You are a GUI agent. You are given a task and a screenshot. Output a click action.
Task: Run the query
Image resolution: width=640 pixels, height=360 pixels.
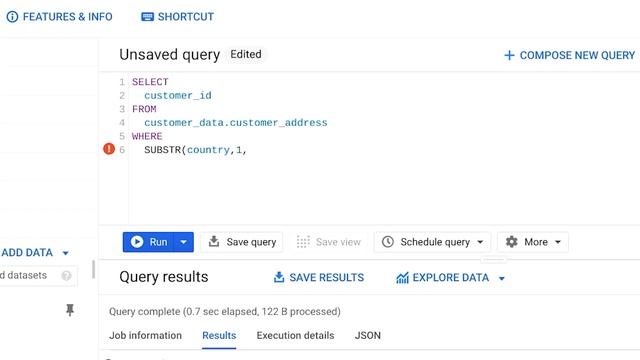(x=148, y=242)
